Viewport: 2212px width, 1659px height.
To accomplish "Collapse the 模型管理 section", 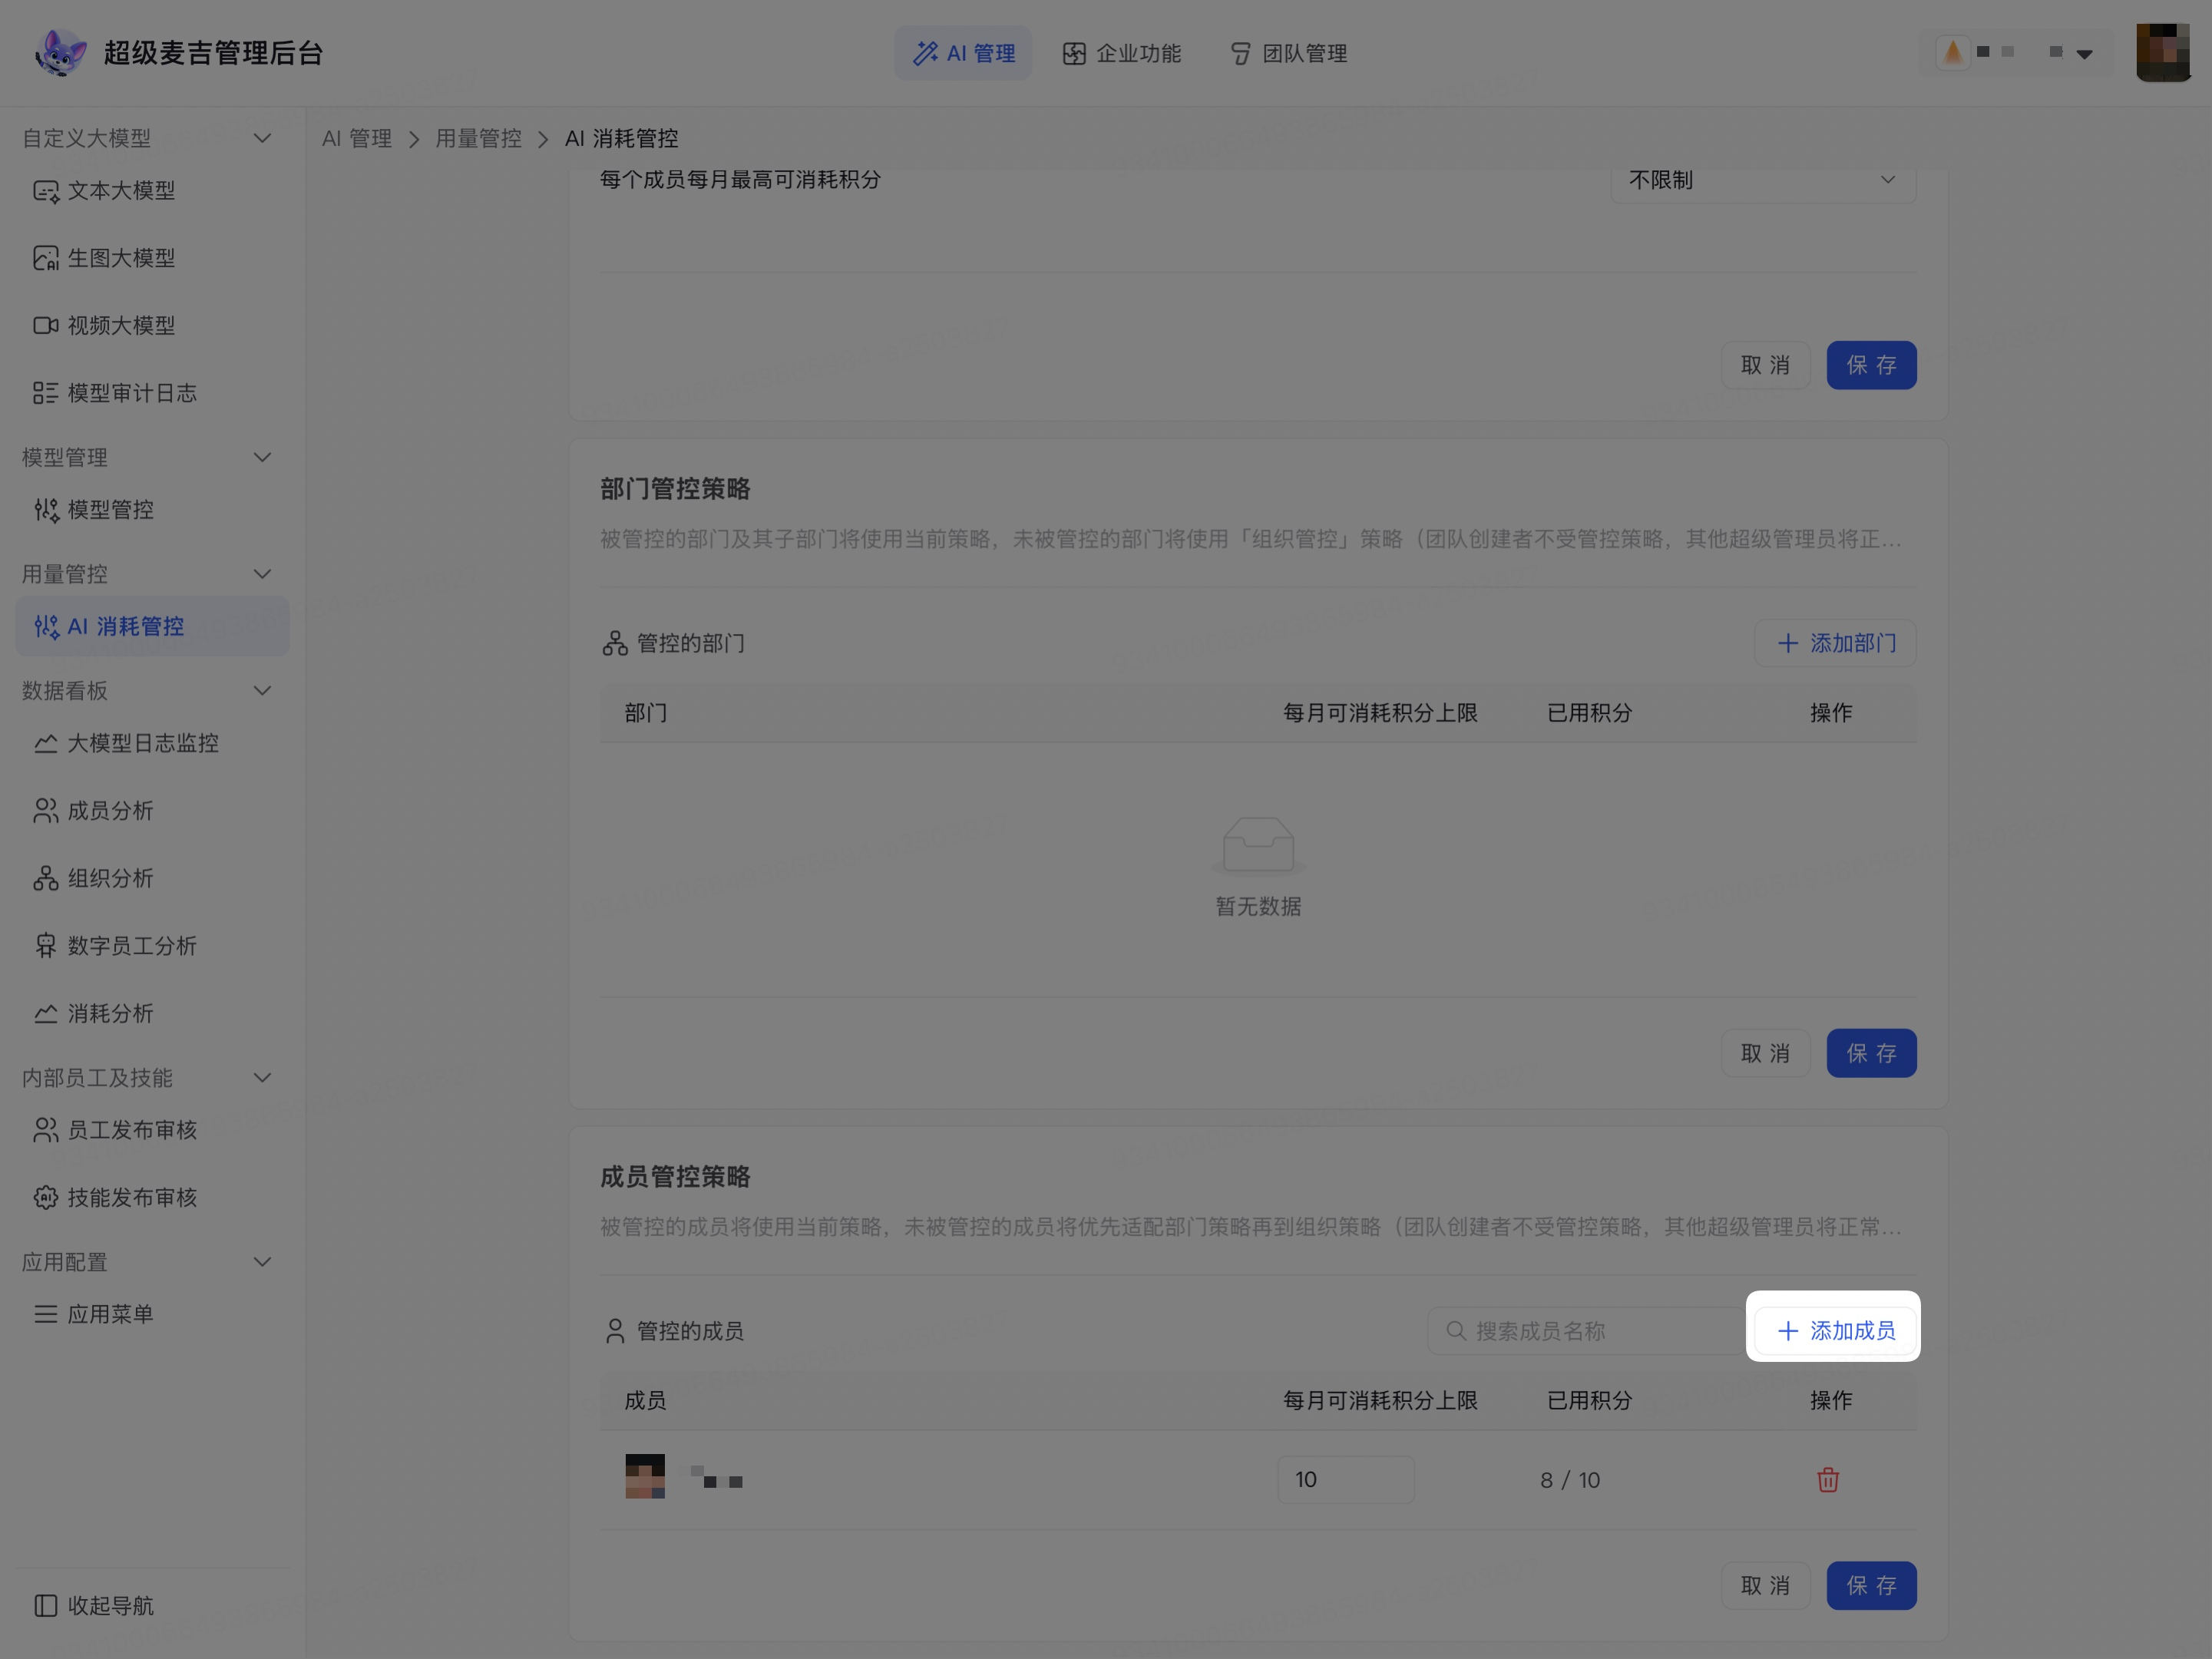I will (x=262, y=457).
